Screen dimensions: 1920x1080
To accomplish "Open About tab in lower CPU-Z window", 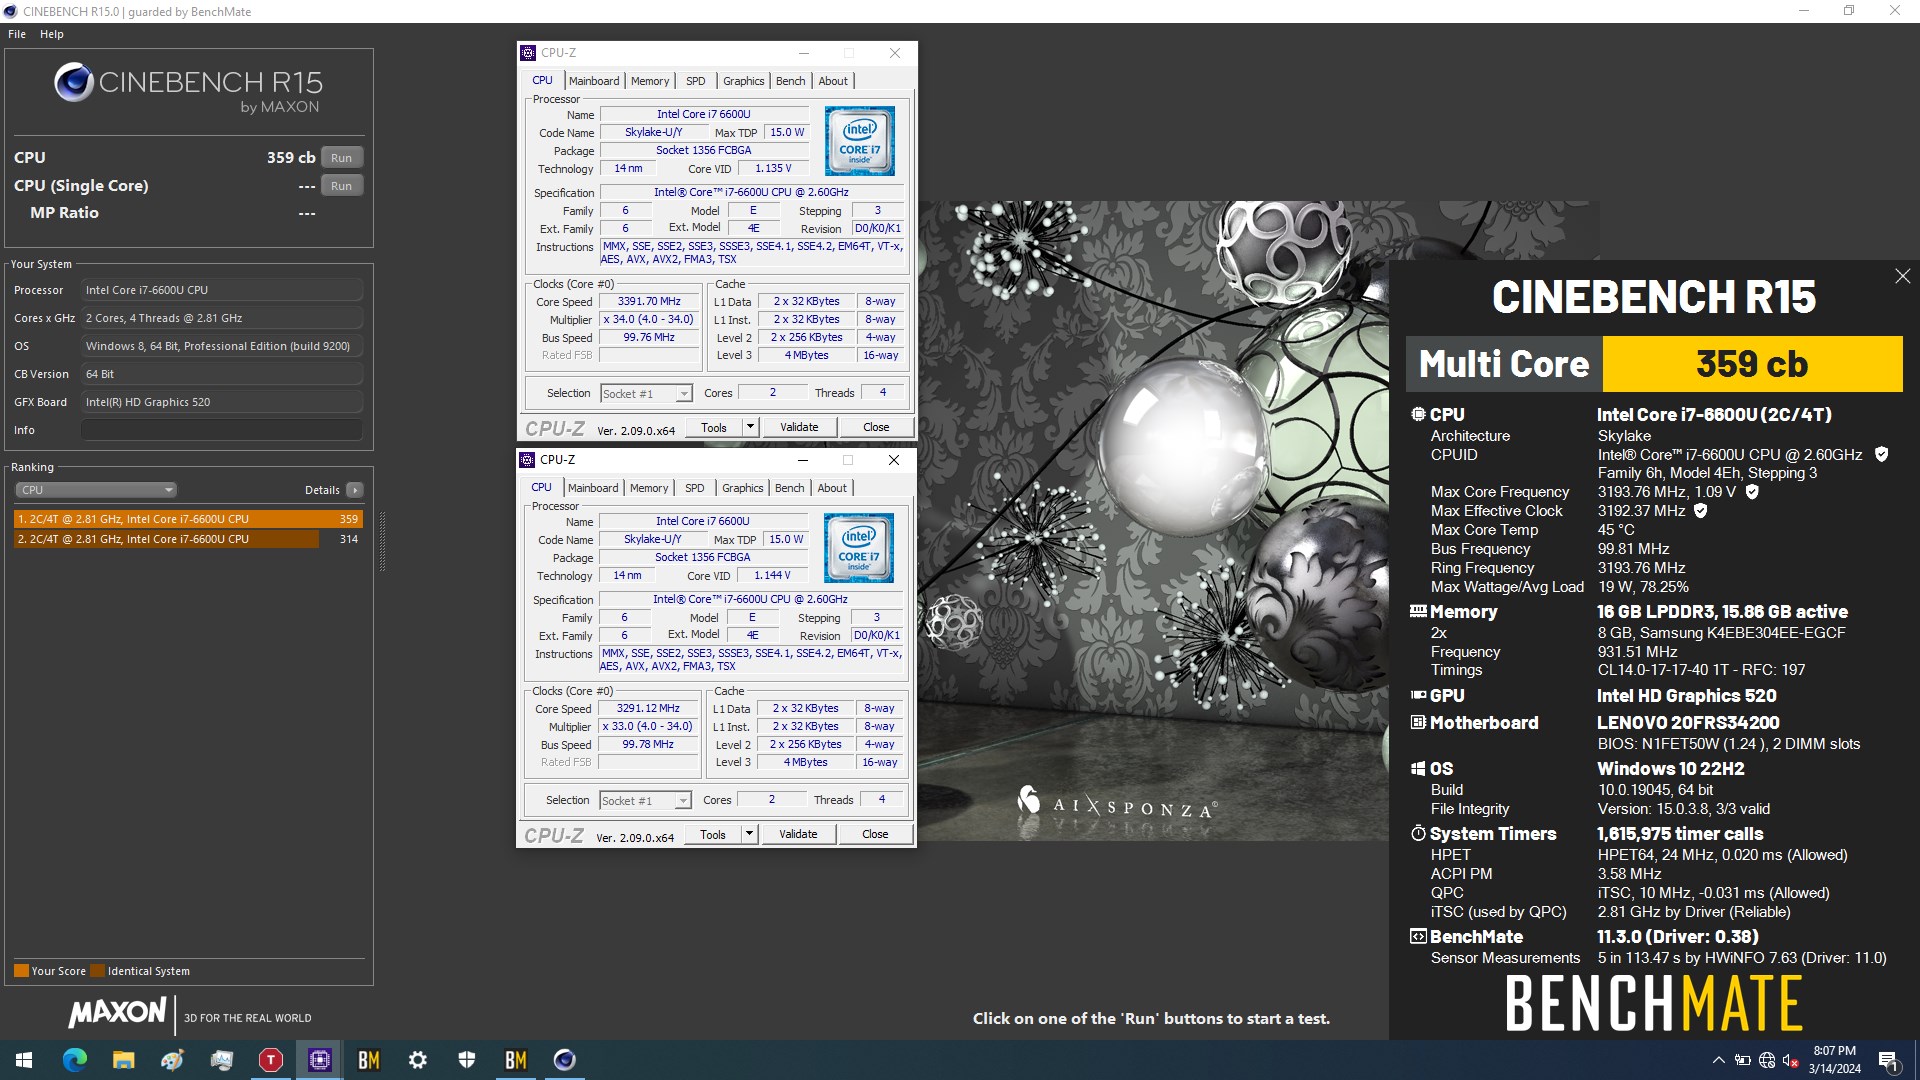I will coord(832,488).
